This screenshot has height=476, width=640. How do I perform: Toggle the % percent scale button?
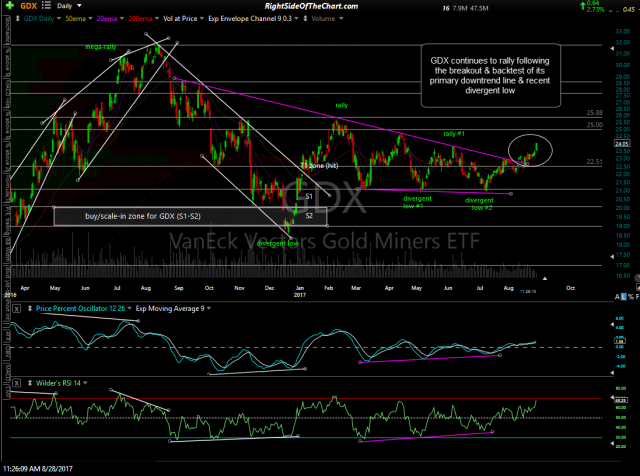click(631, 297)
